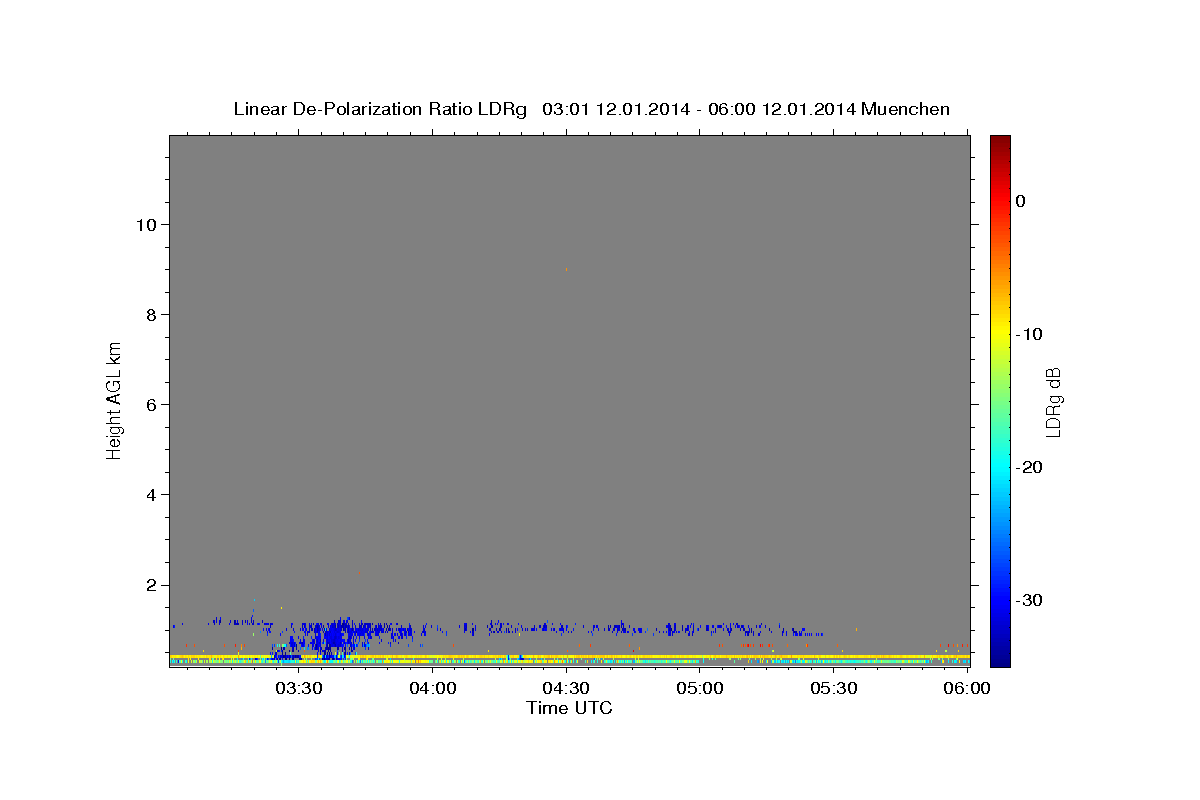Click the dark red top of colorbar
Screen dimensions: 1200x800
tap(1000, 142)
